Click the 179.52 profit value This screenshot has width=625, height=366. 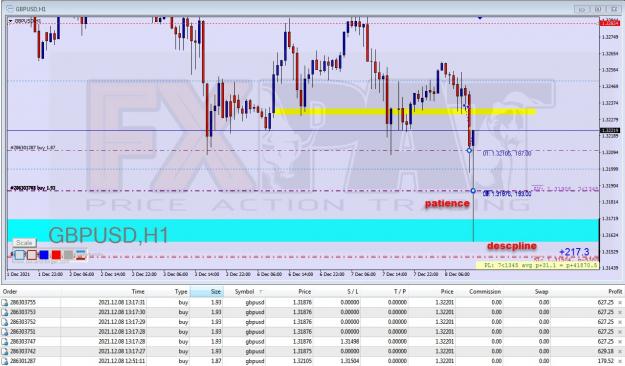tap(605, 361)
